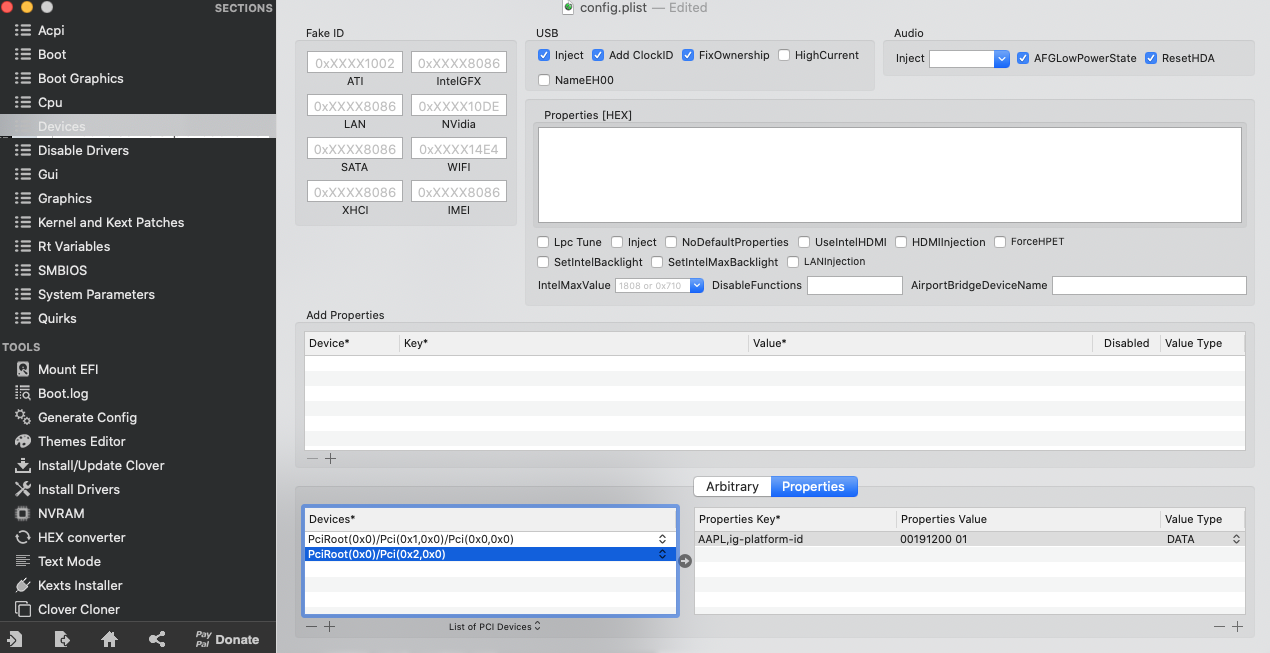Open stepper for PciRoot(0x0)/Pci(0x1,0x0)/Pci(0x0,0x0) device row
This screenshot has width=1270, height=653.
[662, 539]
